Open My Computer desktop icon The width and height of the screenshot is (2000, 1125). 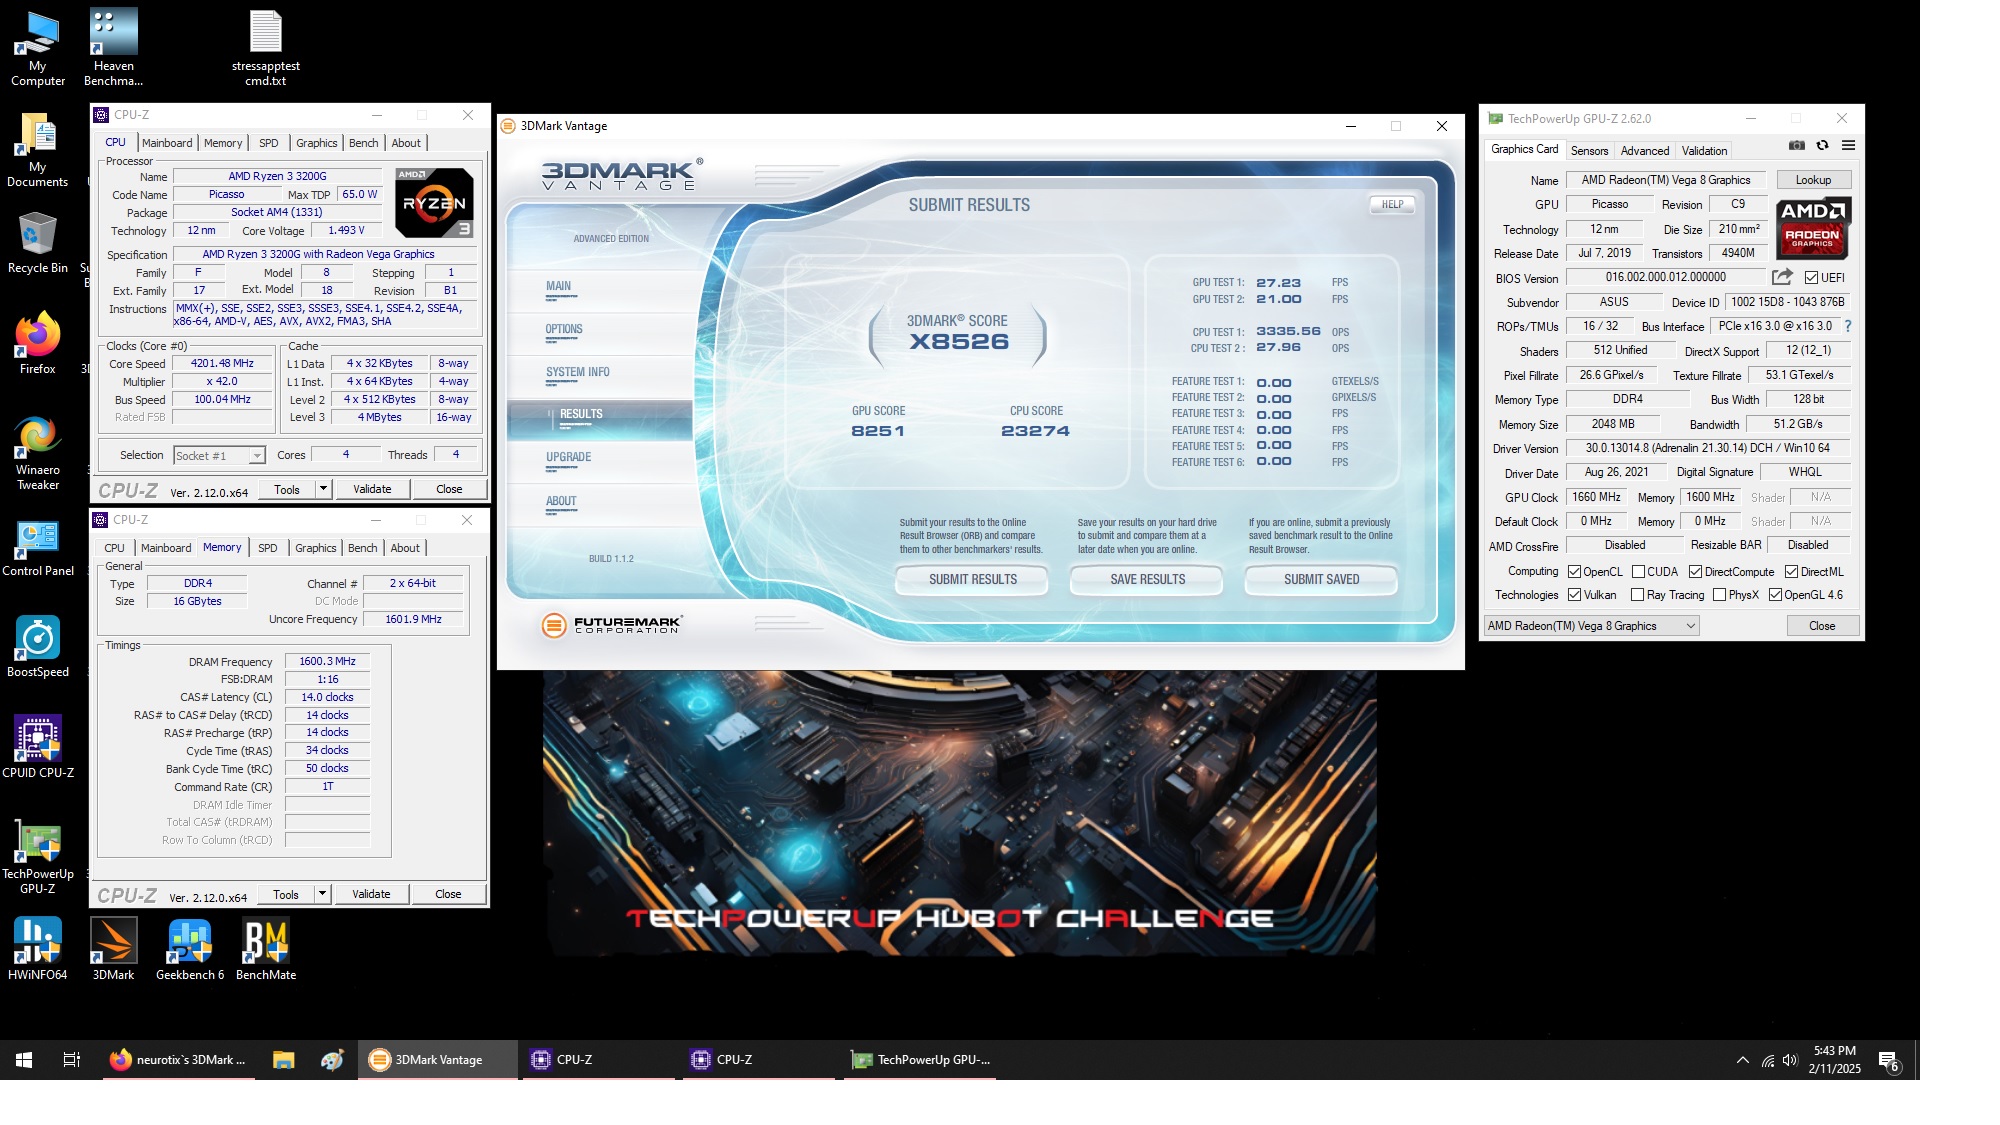[x=38, y=47]
